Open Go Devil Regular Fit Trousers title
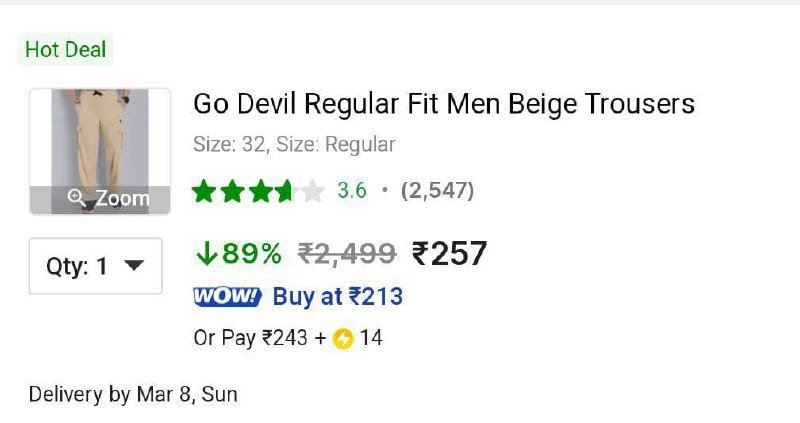 444,104
